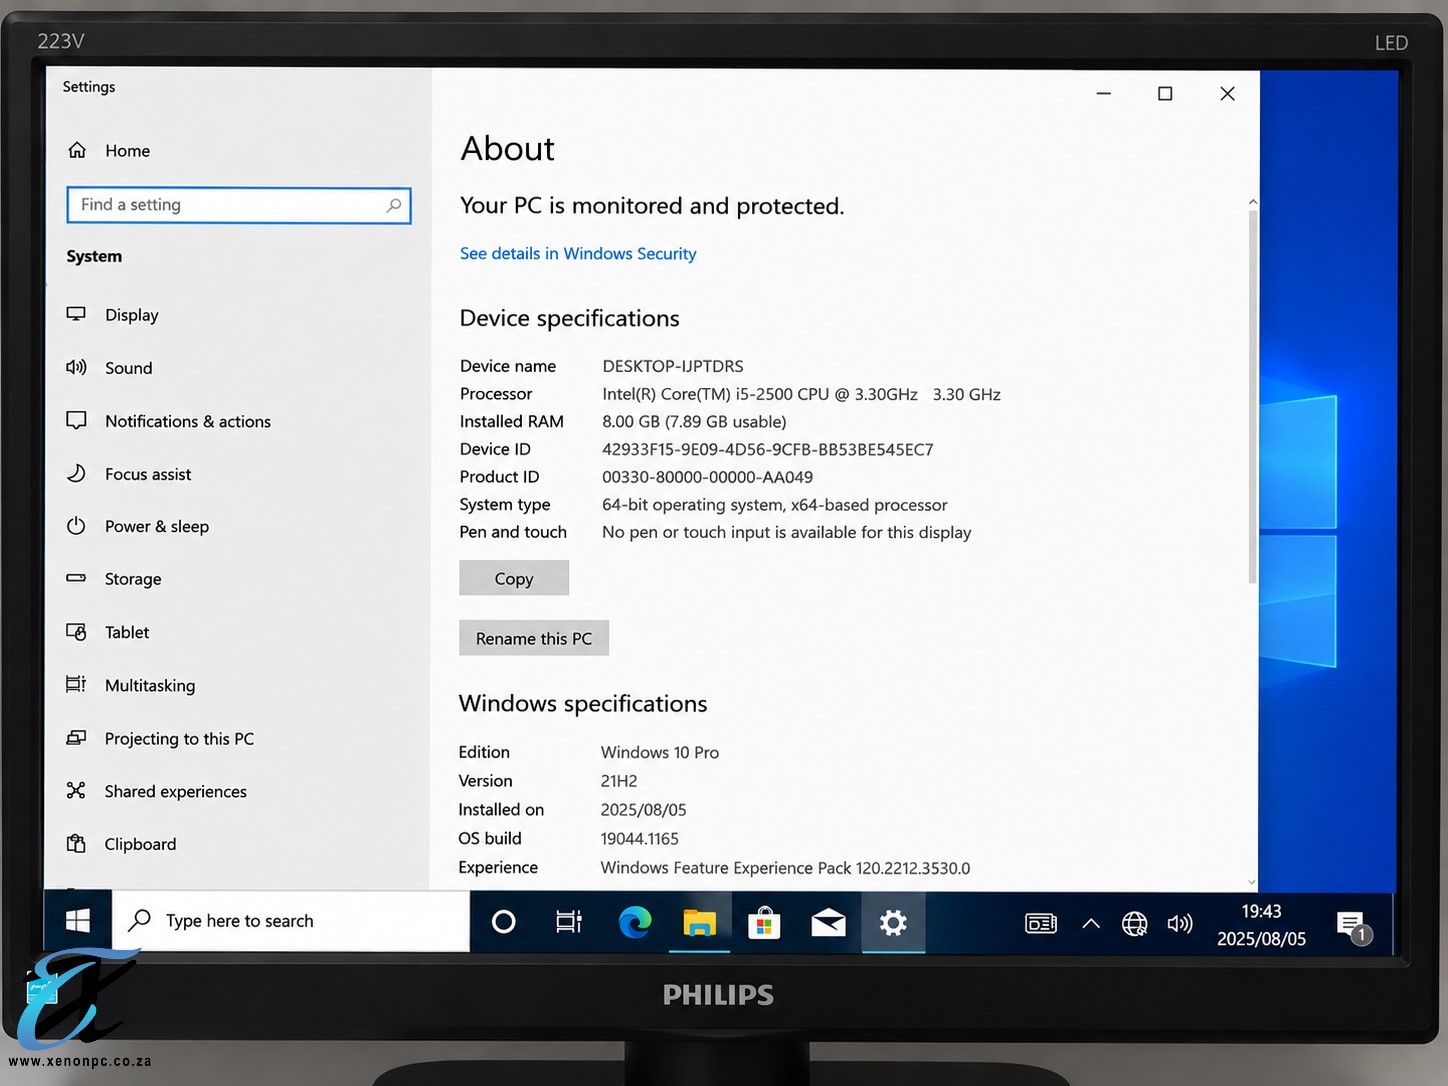Copy the device specifications
The height and width of the screenshot is (1086, 1448).
pos(514,578)
